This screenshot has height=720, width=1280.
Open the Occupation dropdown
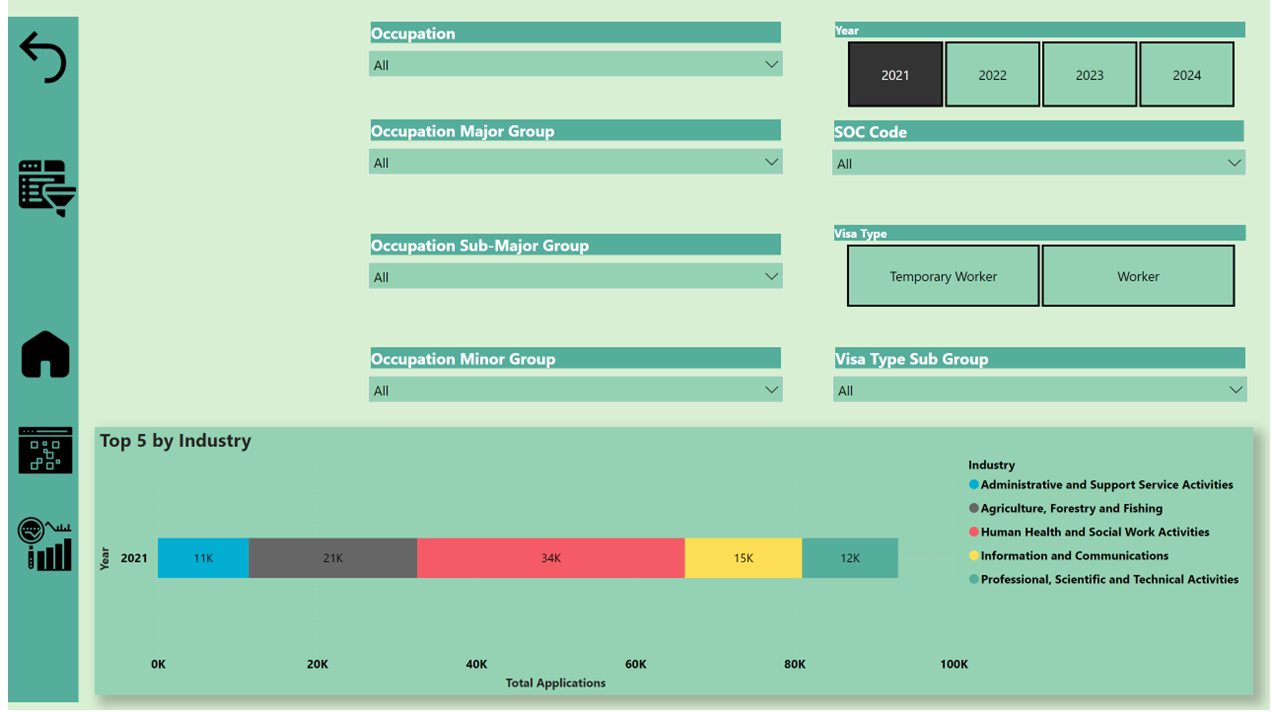(772, 63)
